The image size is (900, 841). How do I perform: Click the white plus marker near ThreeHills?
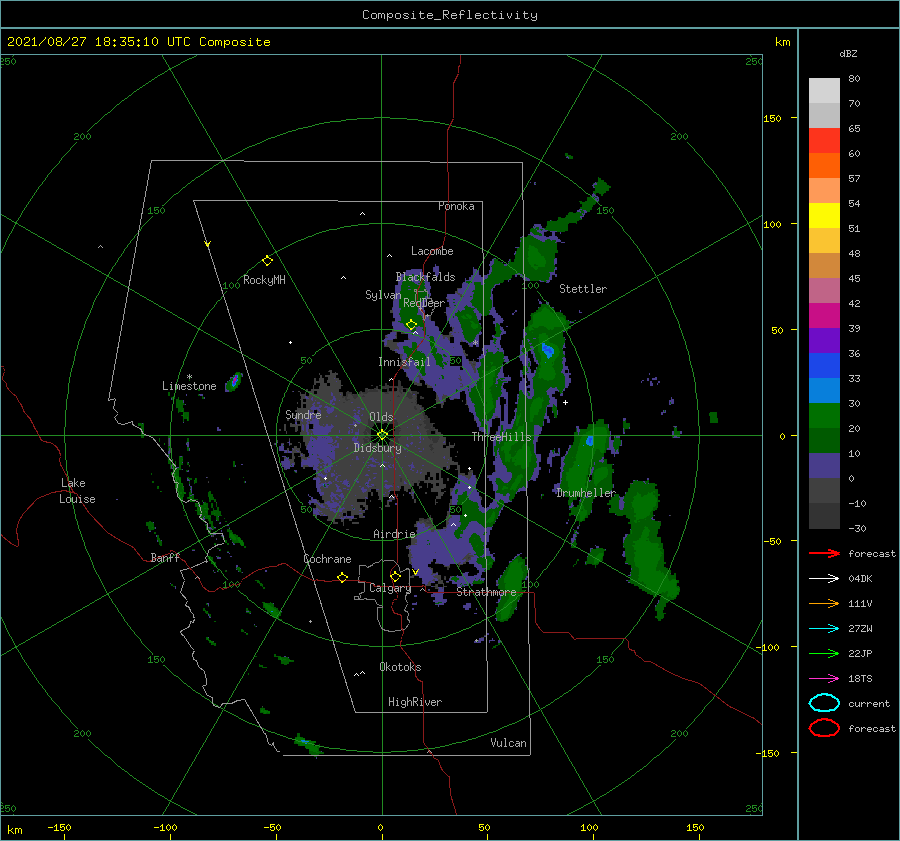click(x=565, y=402)
